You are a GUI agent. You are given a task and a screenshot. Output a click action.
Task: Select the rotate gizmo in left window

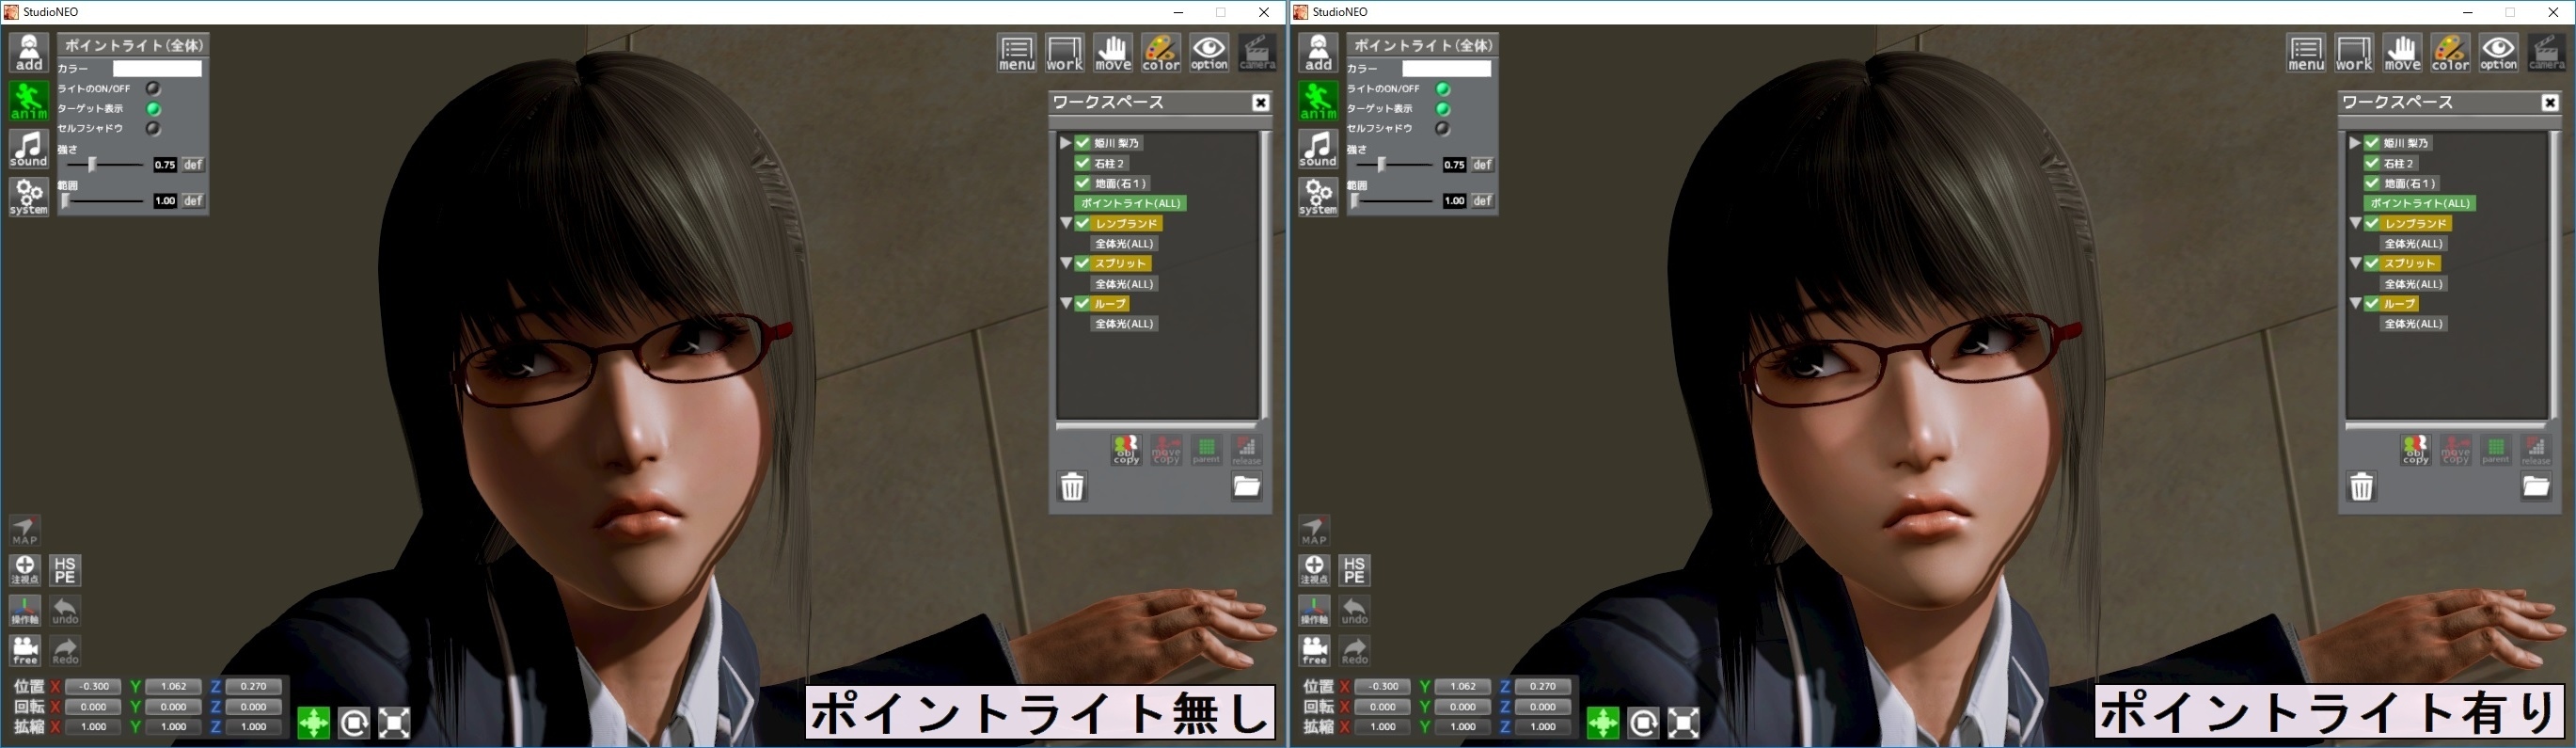click(x=354, y=722)
